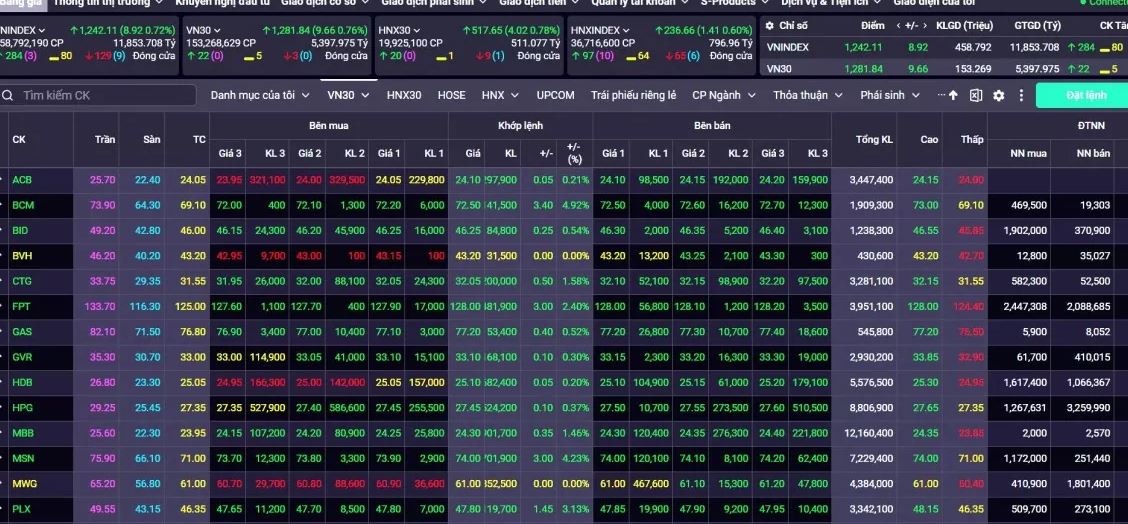Open the three-dot more options menu

point(1021,95)
